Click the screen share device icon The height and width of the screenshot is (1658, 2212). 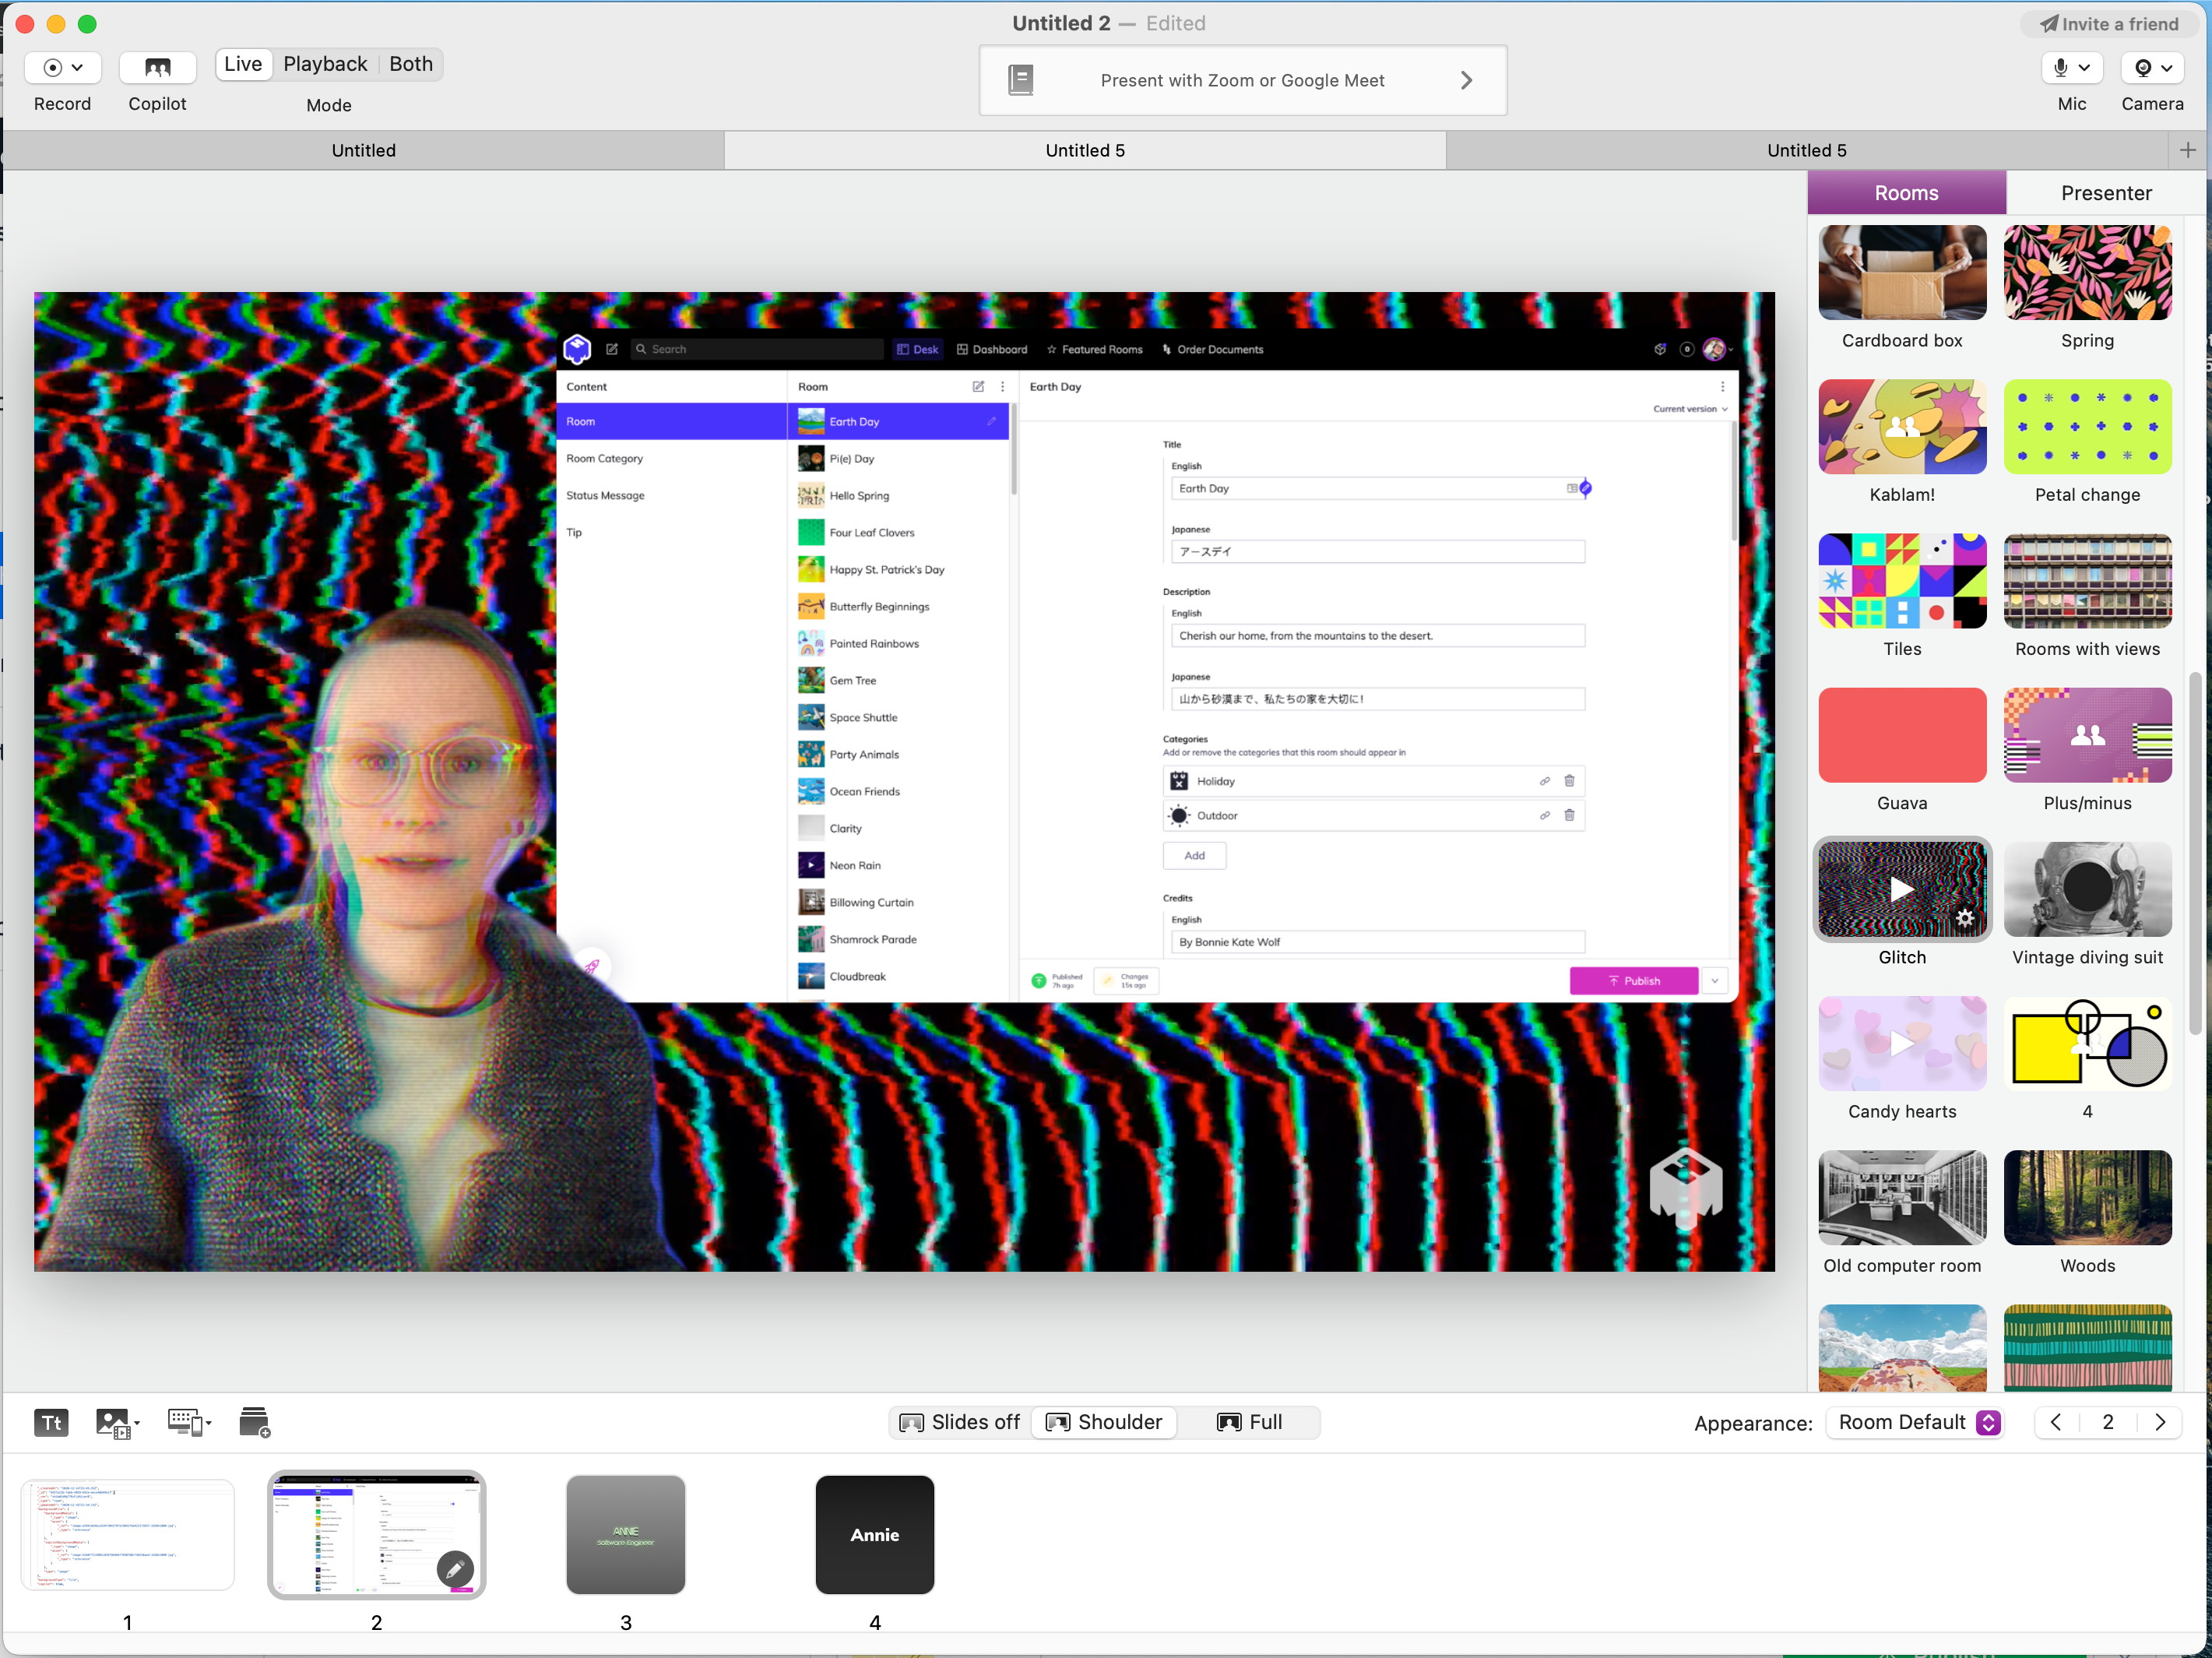pos(188,1422)
